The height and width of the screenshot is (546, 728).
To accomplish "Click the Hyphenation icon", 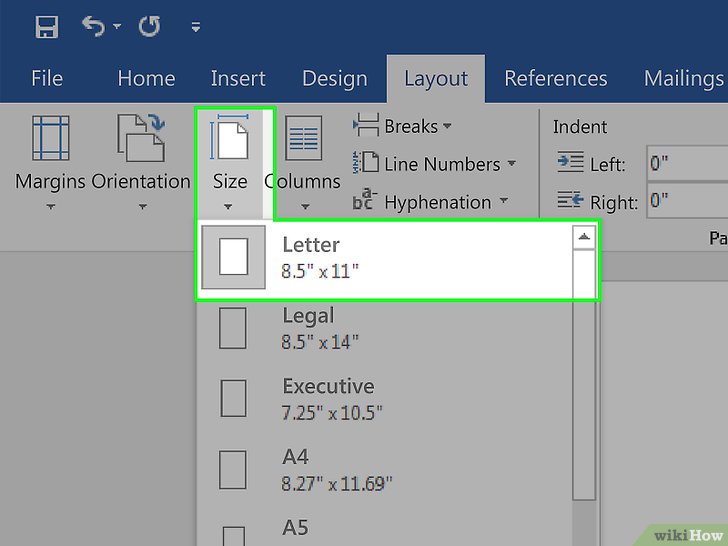I will tap(365, 200).
